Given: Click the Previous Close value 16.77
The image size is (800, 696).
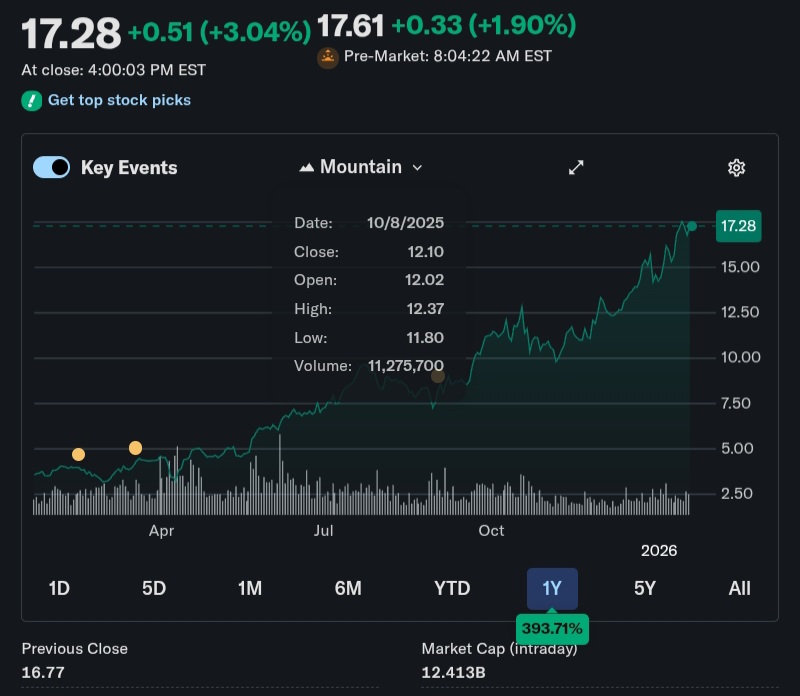Looking at the screenshot, I should (43, 673).
